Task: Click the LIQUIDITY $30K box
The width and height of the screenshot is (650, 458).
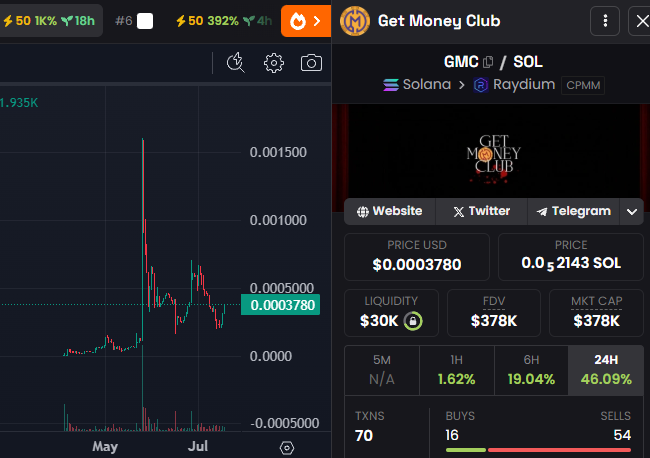Action: [391, 313]
